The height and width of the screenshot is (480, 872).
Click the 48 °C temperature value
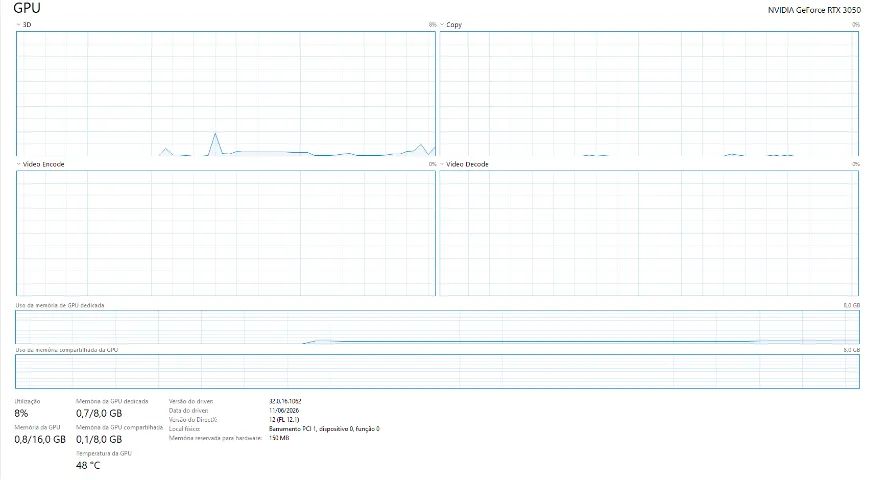[x=88, y=465]
